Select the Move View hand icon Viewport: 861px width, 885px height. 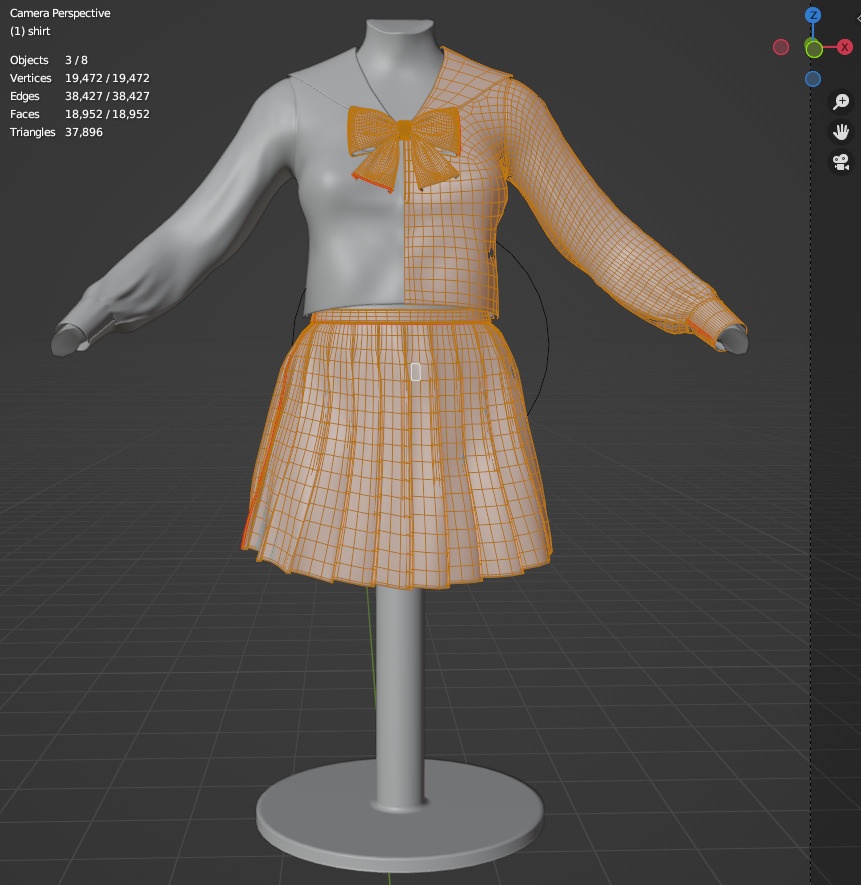[x=840, y=131]
